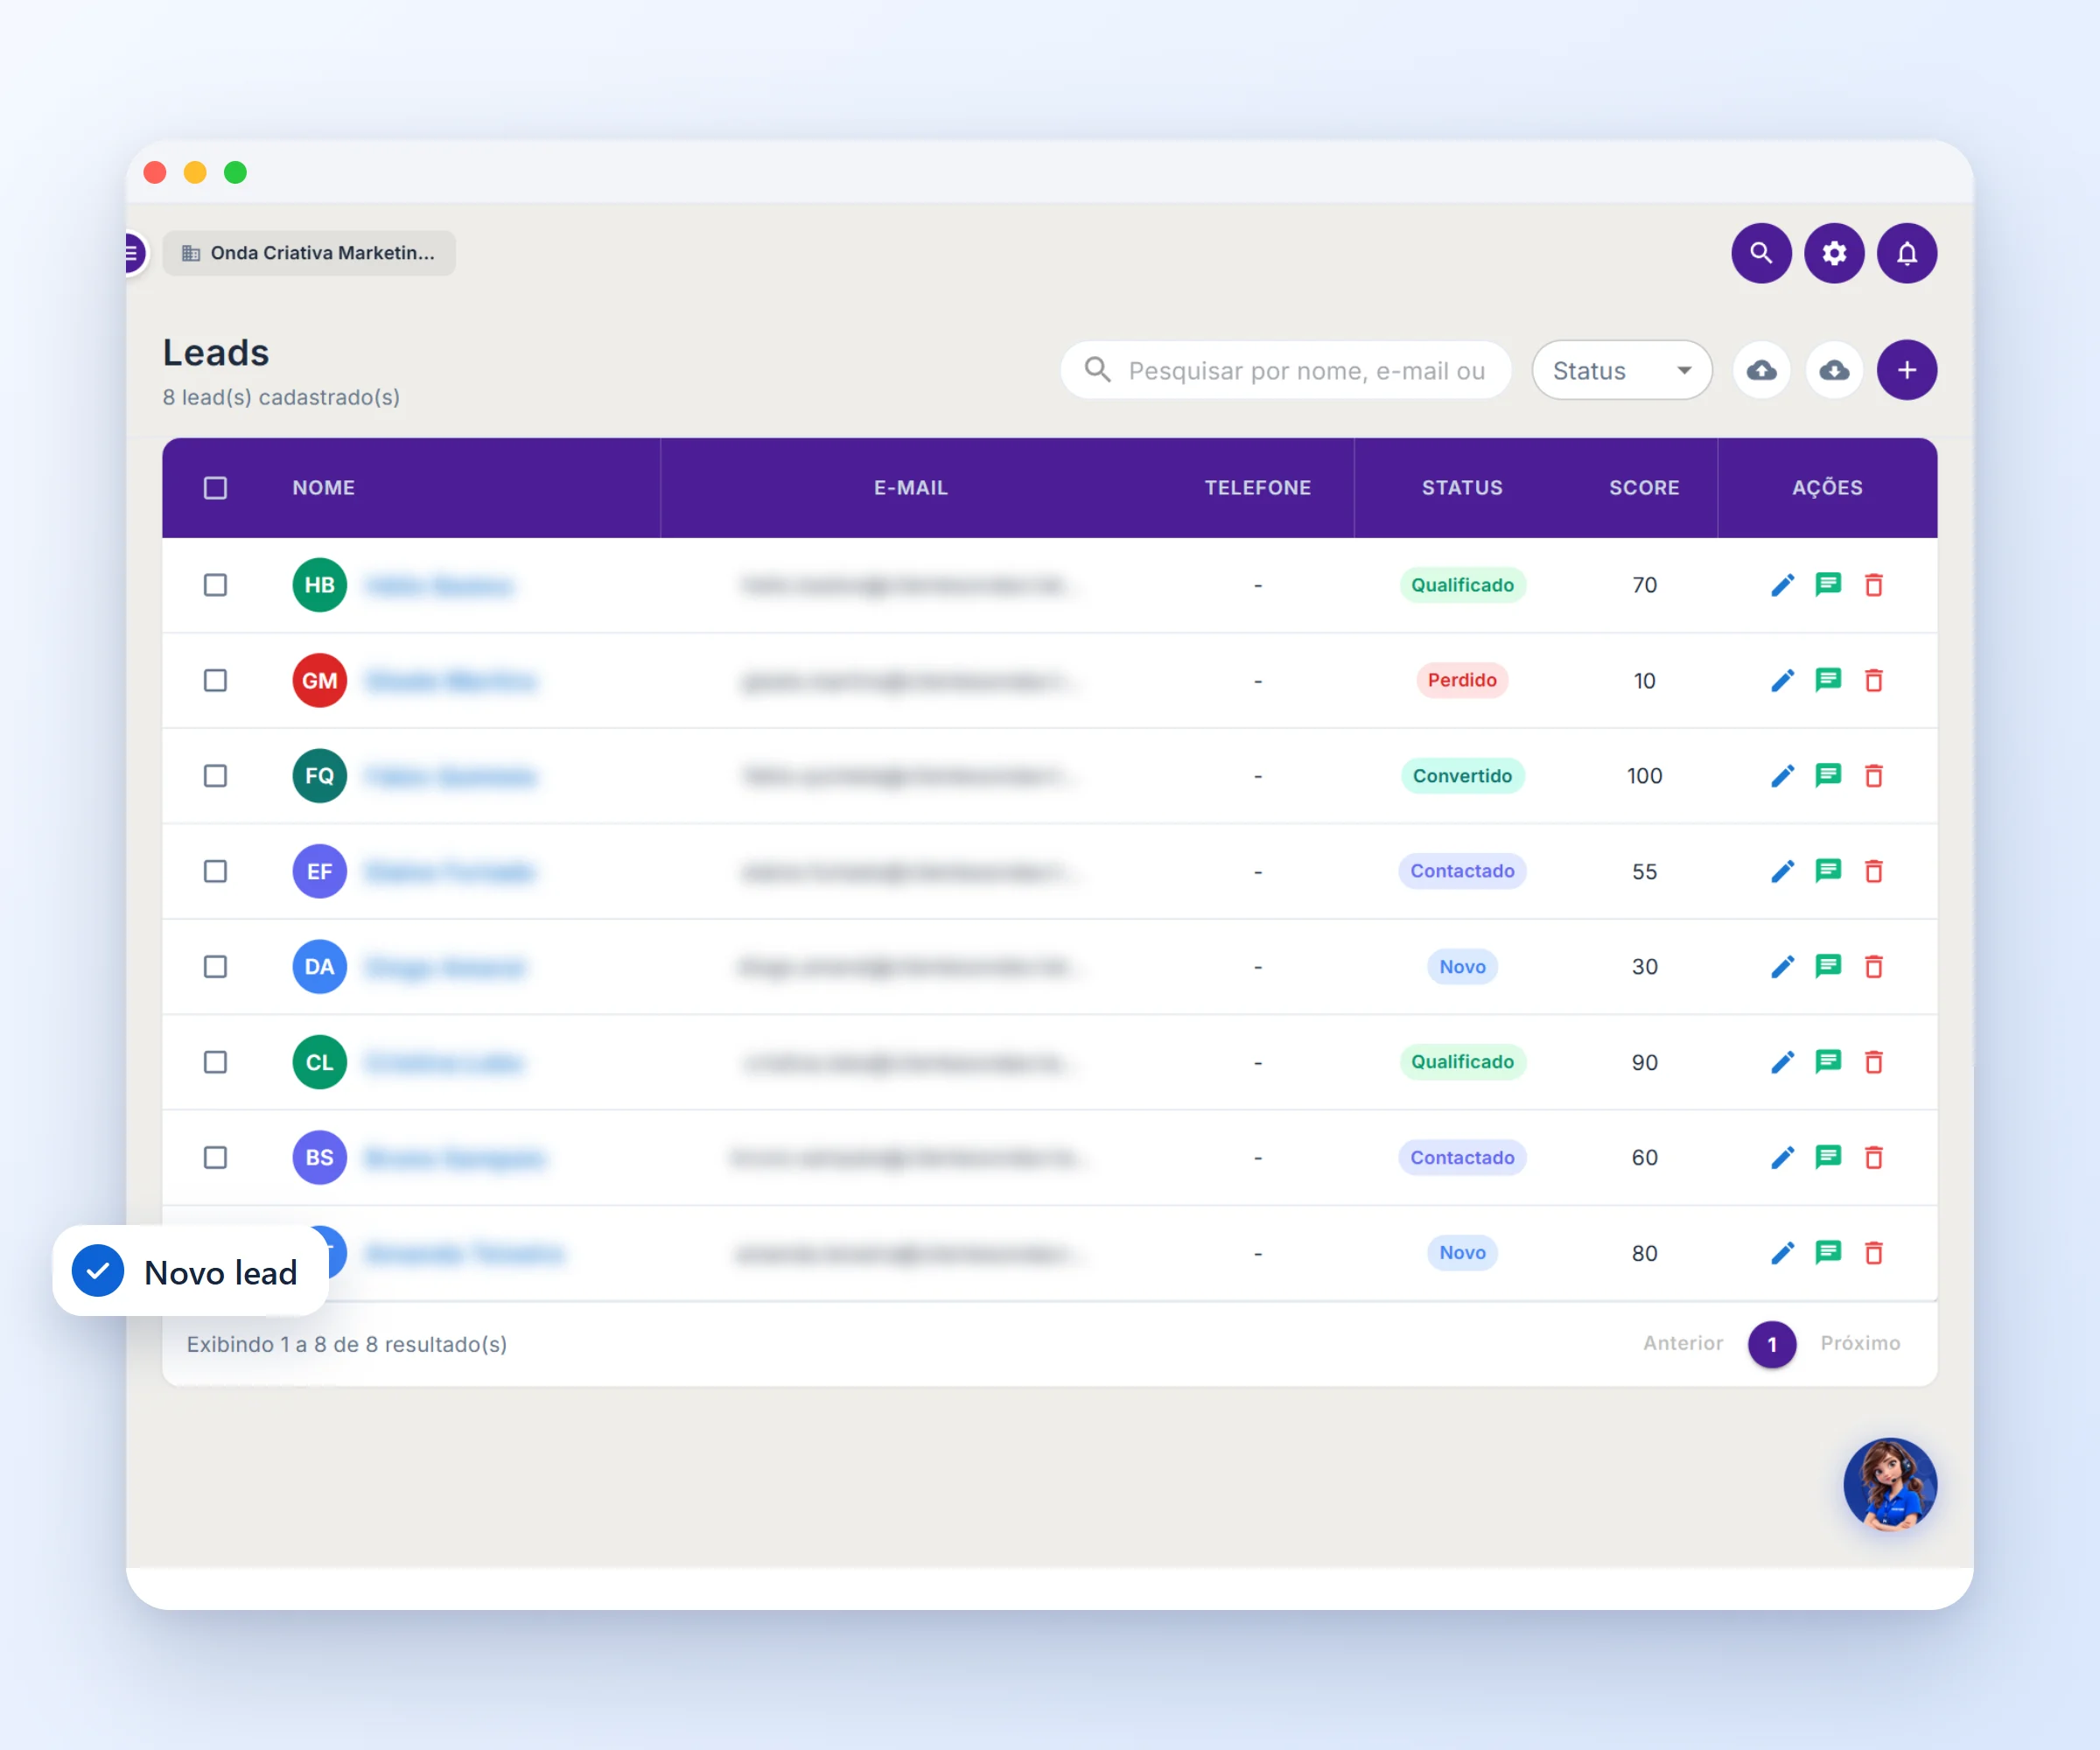Image resolution: width=2100 pixels, height=1750 pixels.
Task: Delete the HB lead with trash icon
Action: click(x=1874, y=585)
